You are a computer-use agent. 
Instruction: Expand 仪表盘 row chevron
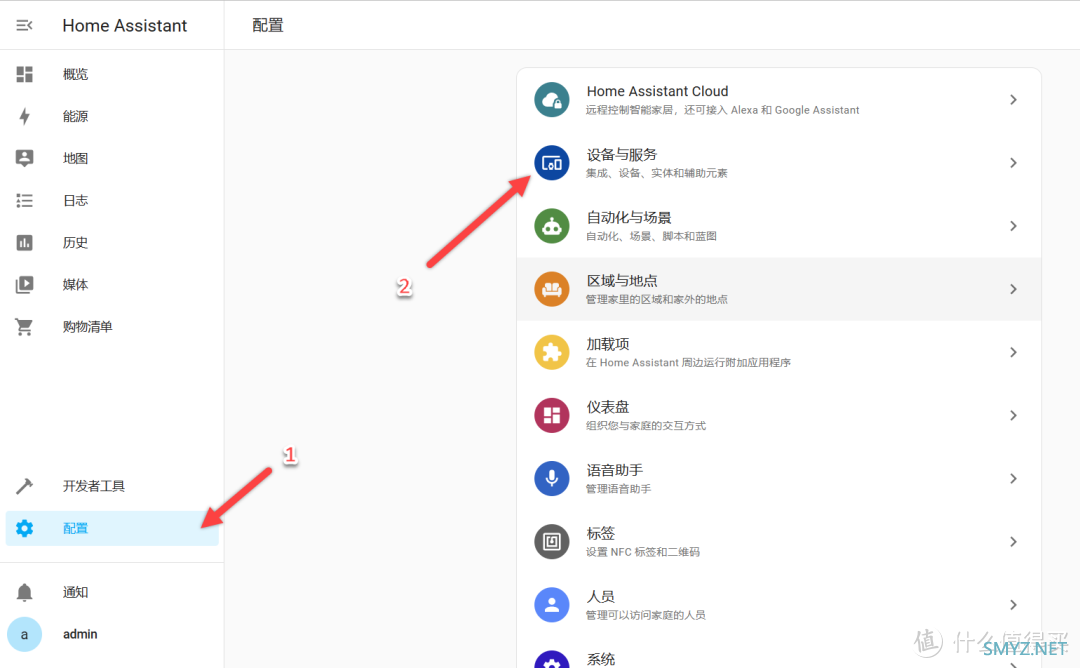tap(1013, 415)
